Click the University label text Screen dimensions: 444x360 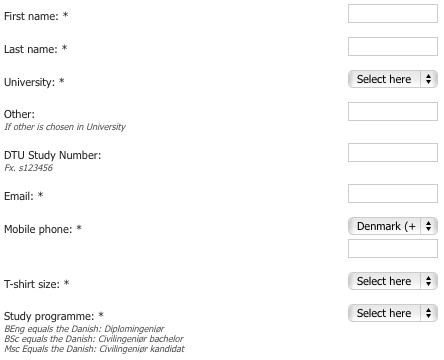tap(29, 82)
